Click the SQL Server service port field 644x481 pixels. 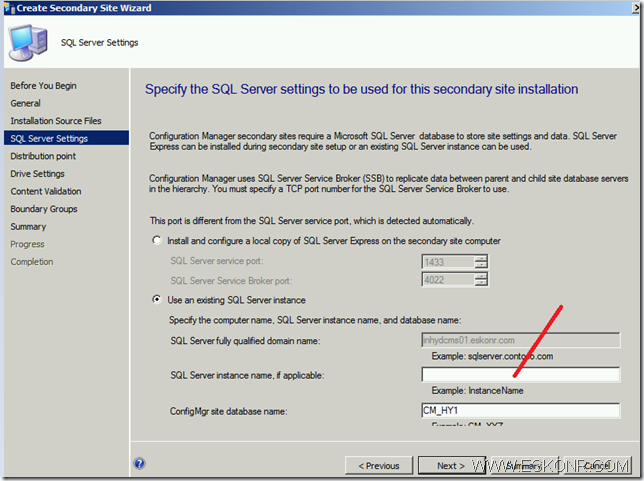coord(448,262)
